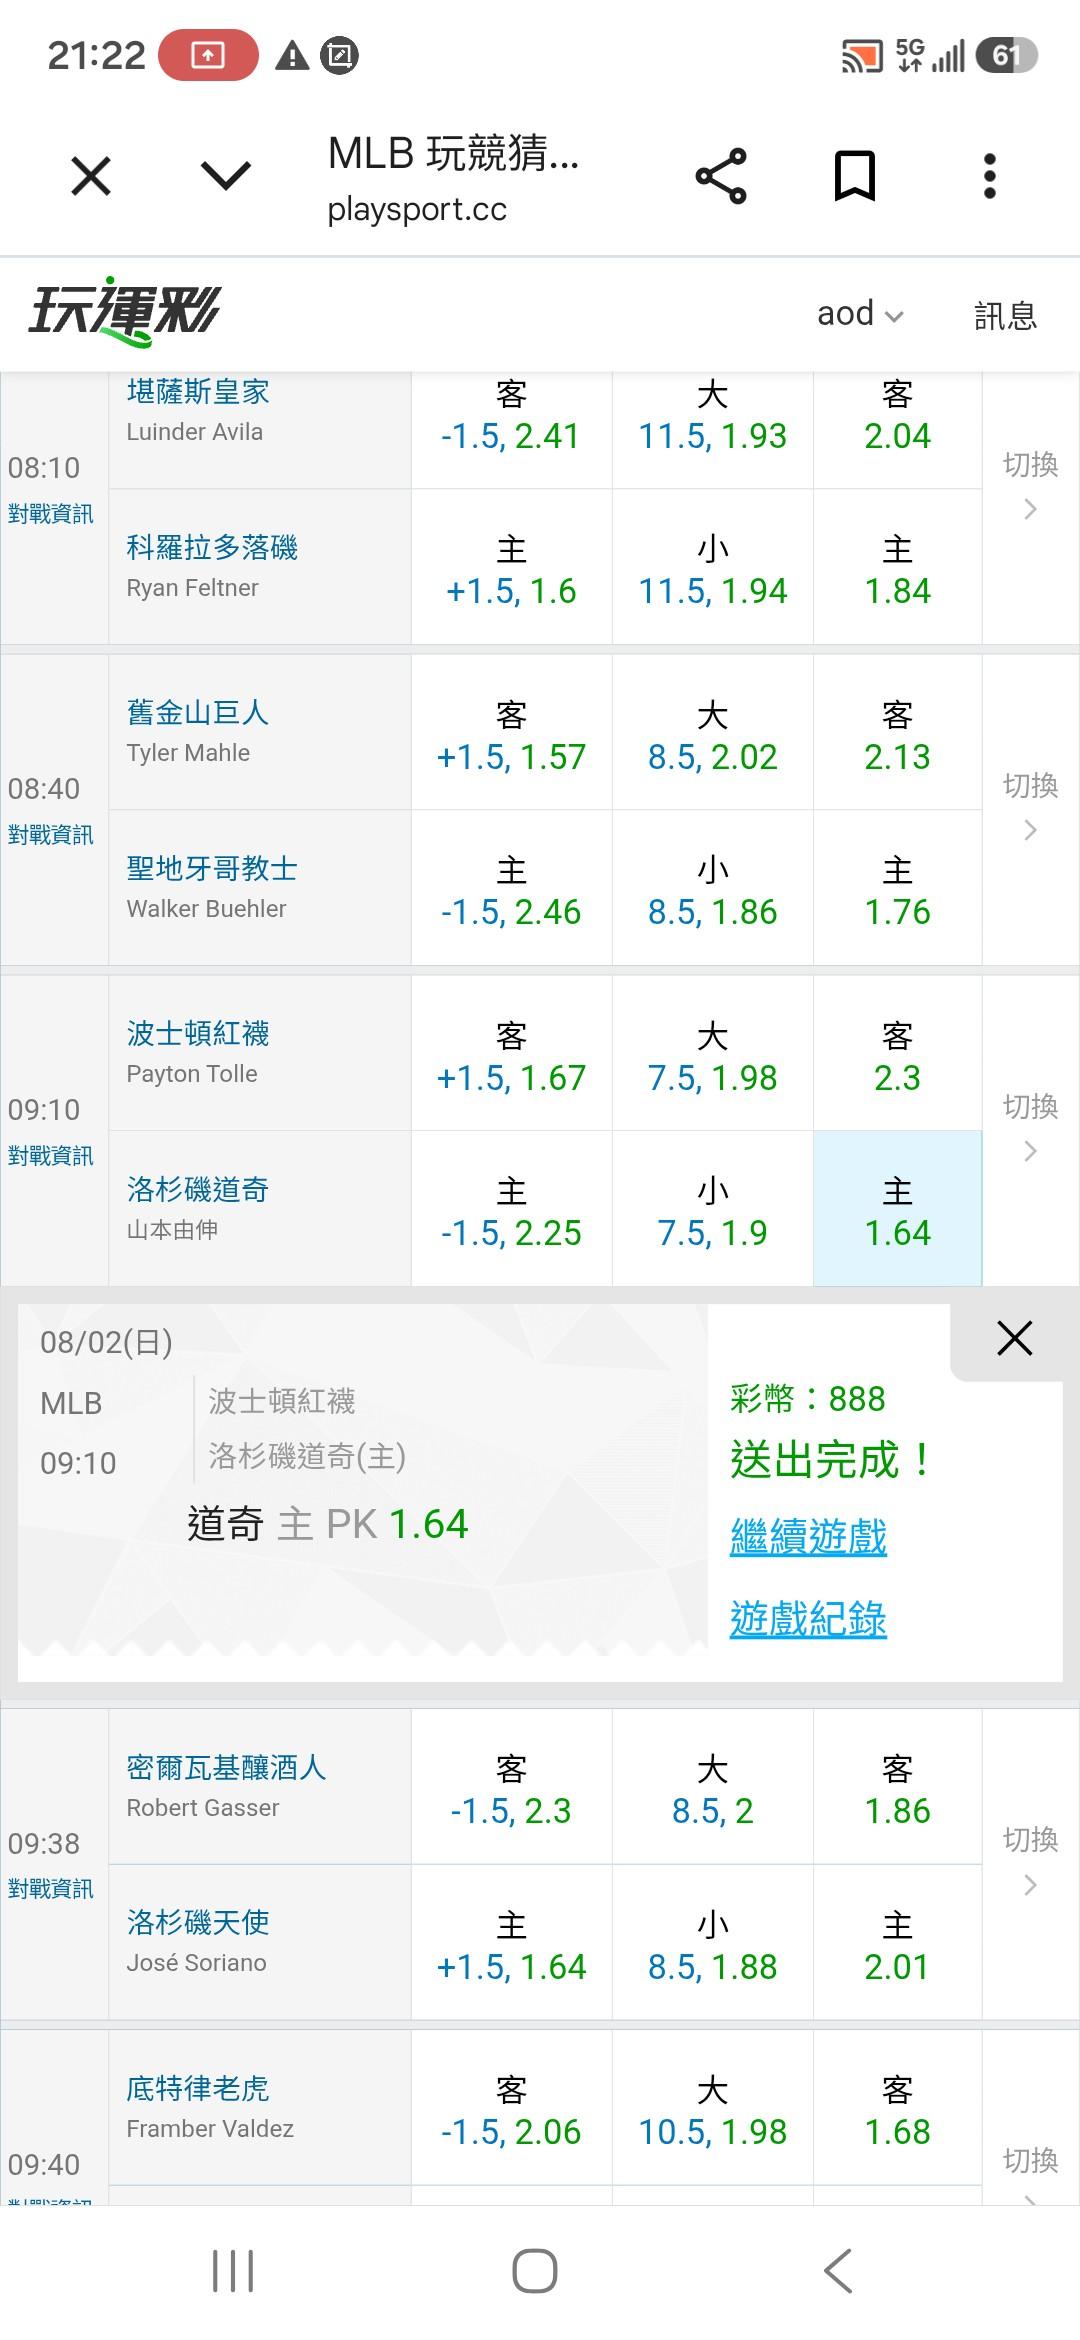Bookmark this playsport.cc page
This screenshot has width=1080, height=2340.
(855, 177)
